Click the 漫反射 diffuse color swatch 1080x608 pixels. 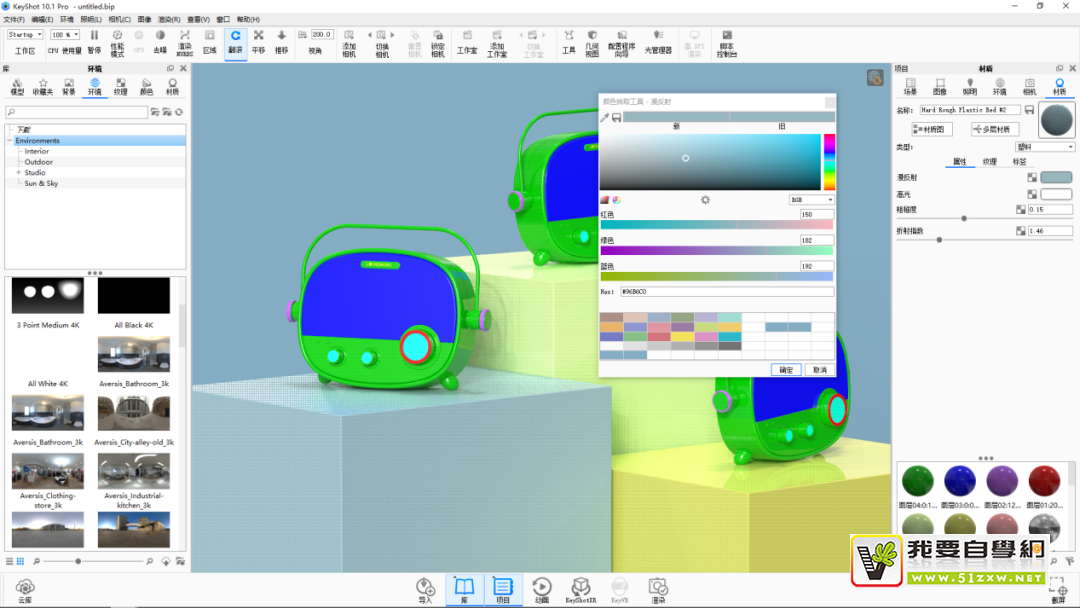click(x=1056, y=177)
